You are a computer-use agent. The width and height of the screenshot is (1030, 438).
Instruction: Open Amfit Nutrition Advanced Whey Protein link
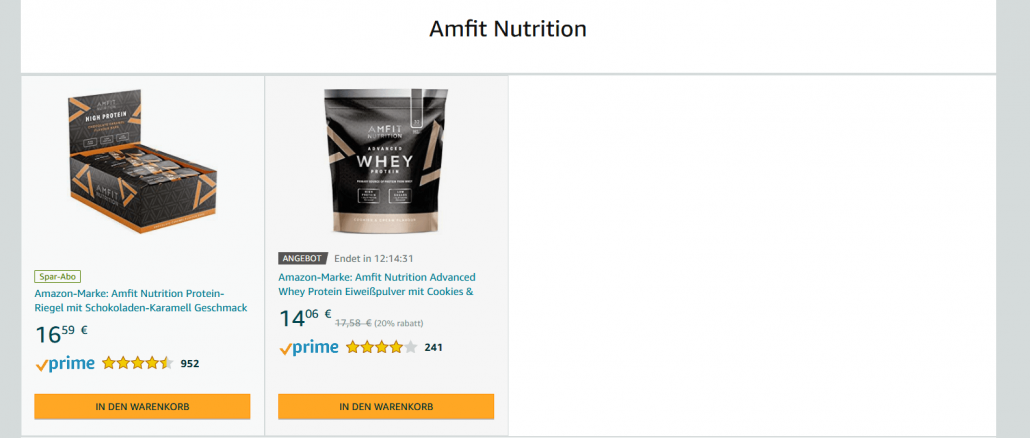click(377, 284)
